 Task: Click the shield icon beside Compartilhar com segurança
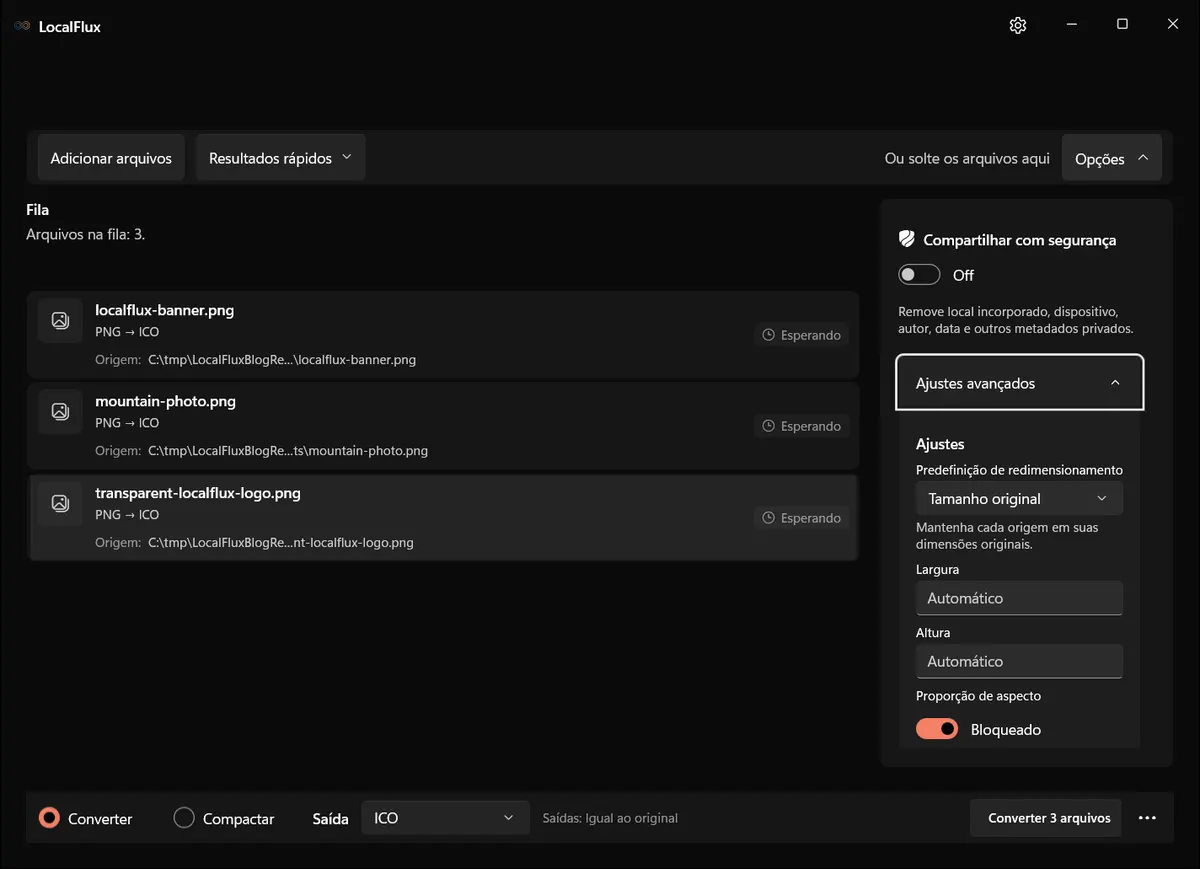tap(907, 240)
